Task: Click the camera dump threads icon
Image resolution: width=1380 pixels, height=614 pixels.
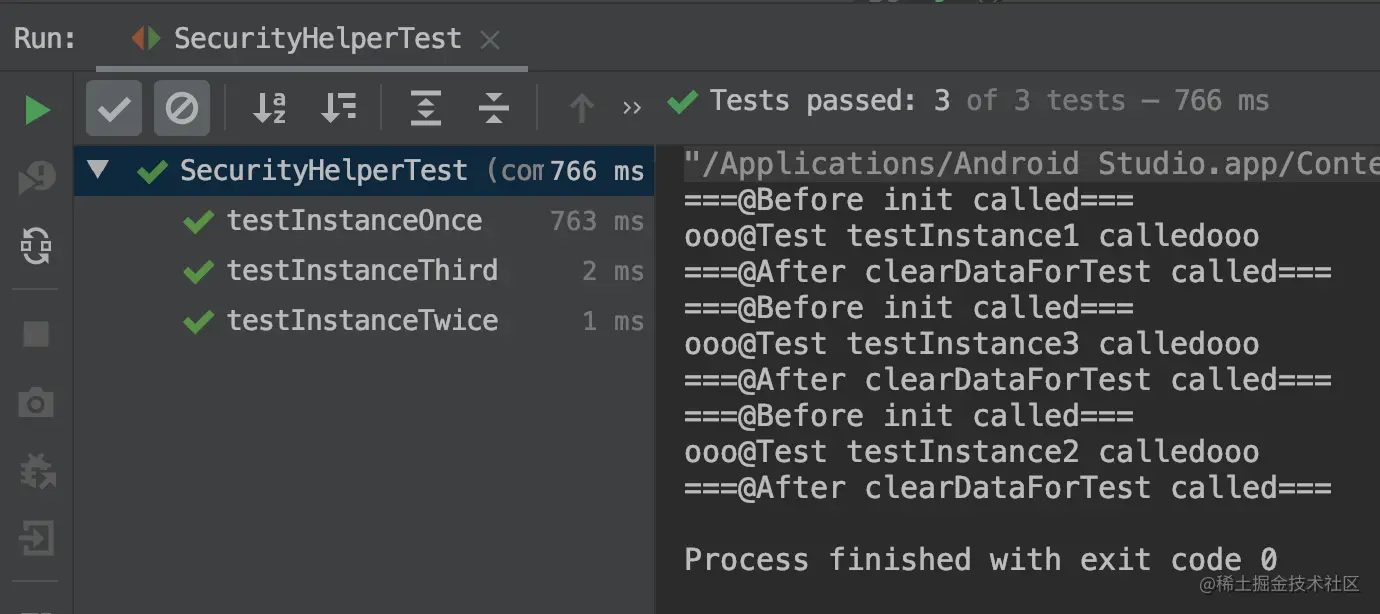Action: (x=37, y=402)
